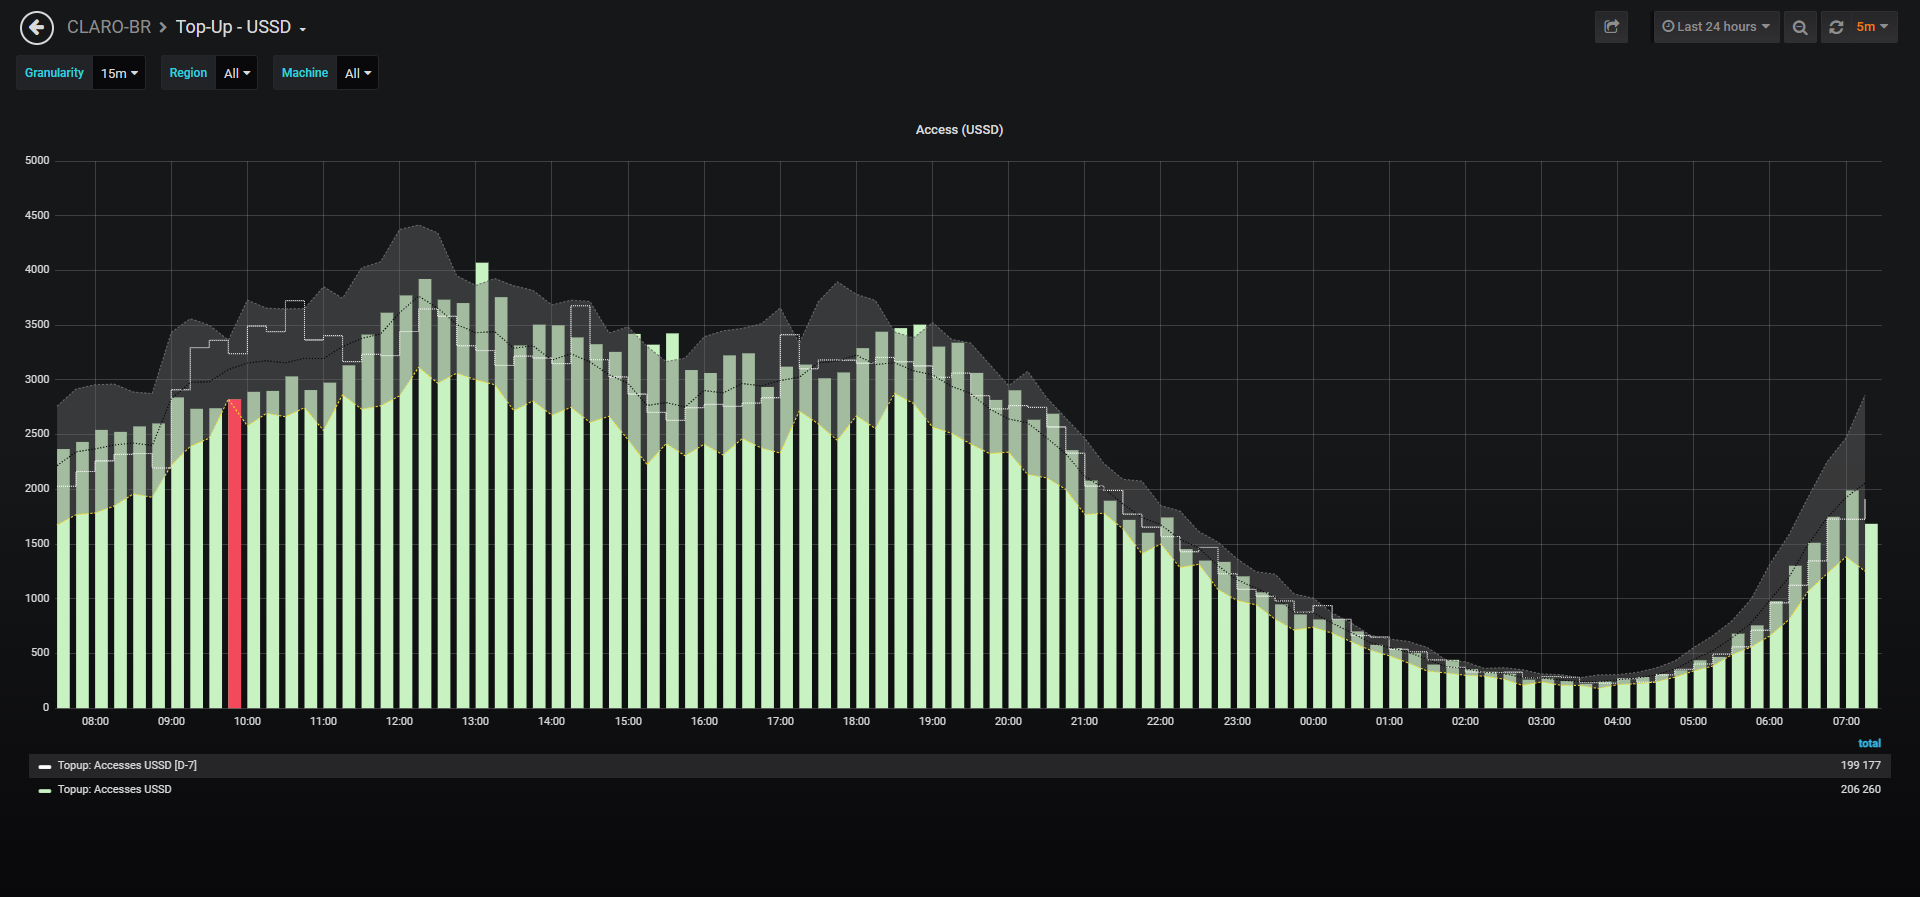Click the legend total value 199 177
Image resolution: width=1920 pixels, height=897 pixels.
[1860, 766]
